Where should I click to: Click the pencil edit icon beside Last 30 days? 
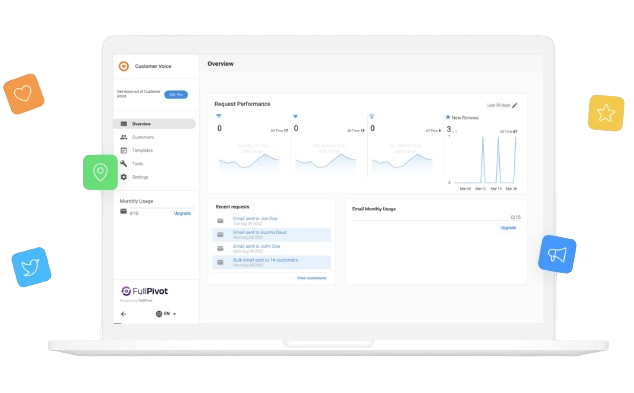point(515,105)
